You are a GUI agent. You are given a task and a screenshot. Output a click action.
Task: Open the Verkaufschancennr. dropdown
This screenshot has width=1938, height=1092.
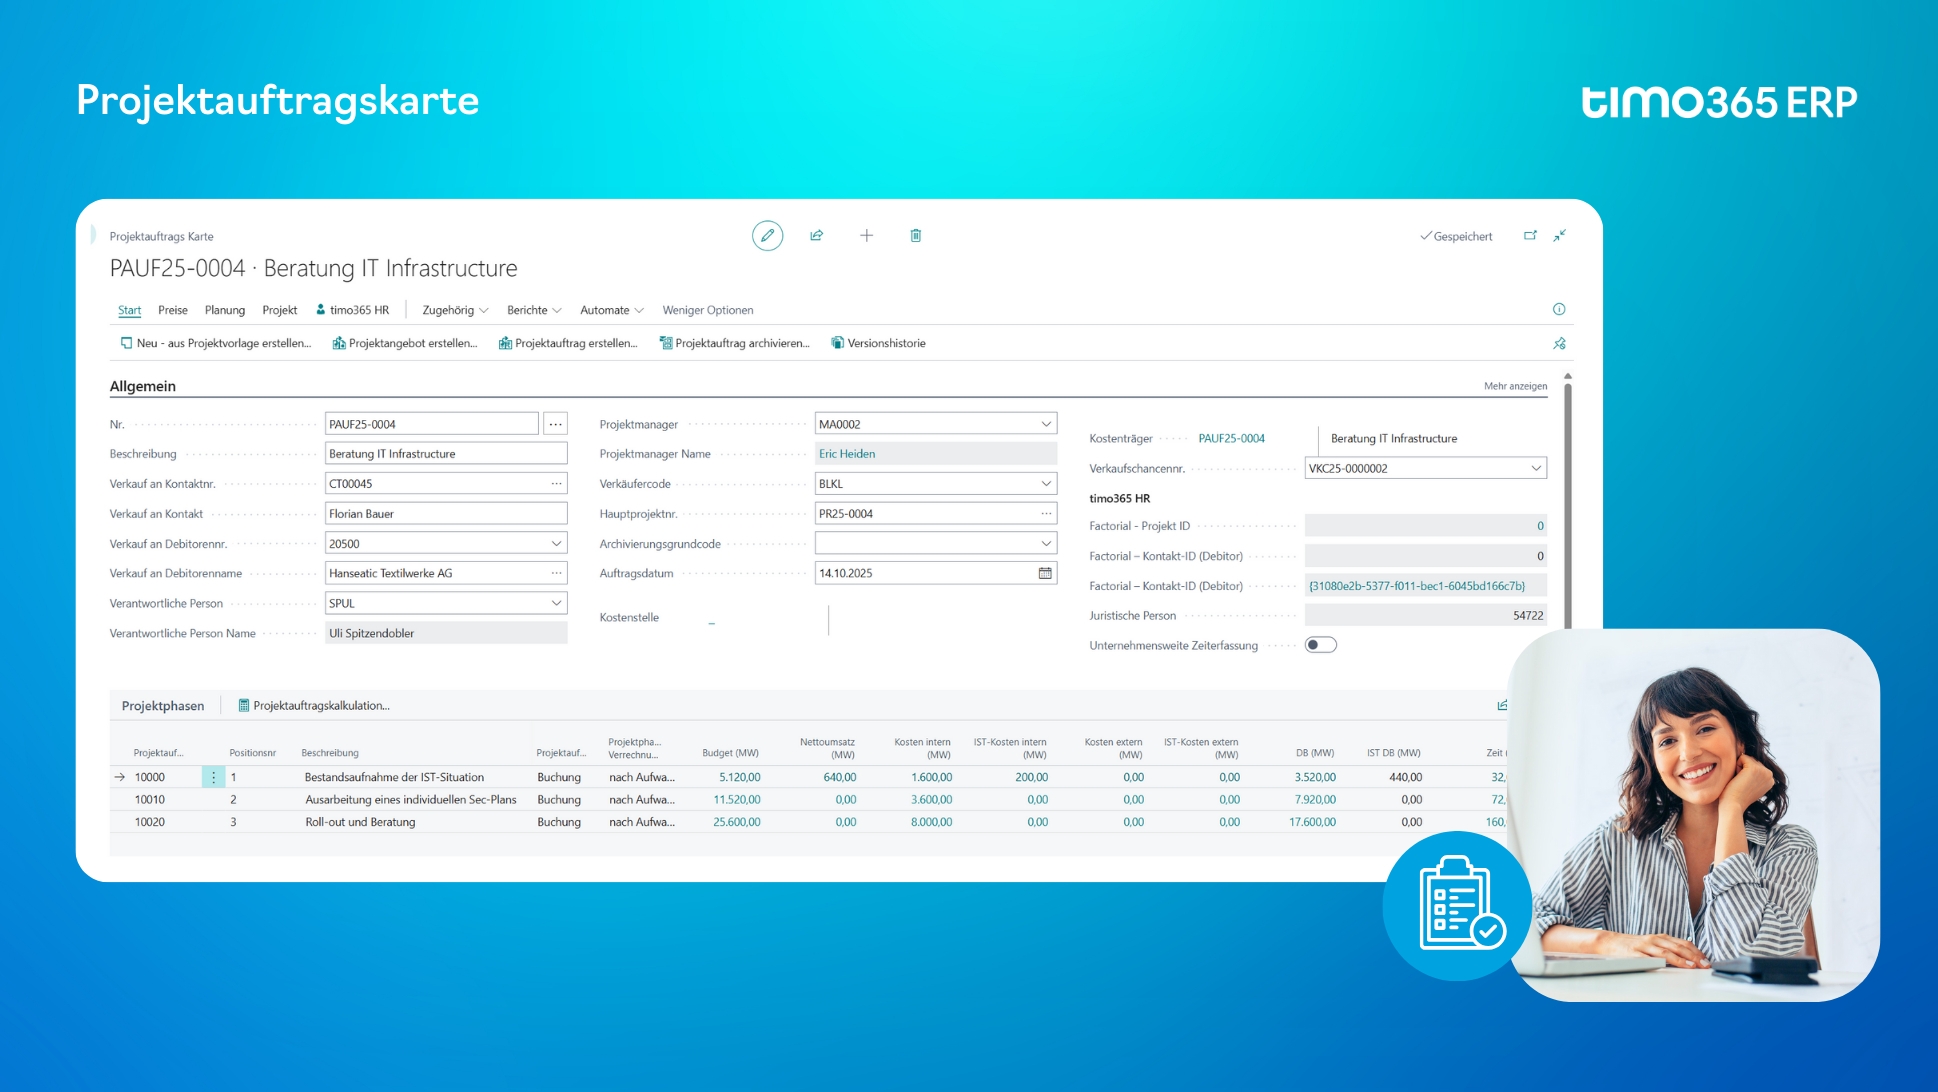click(1535, 469)
